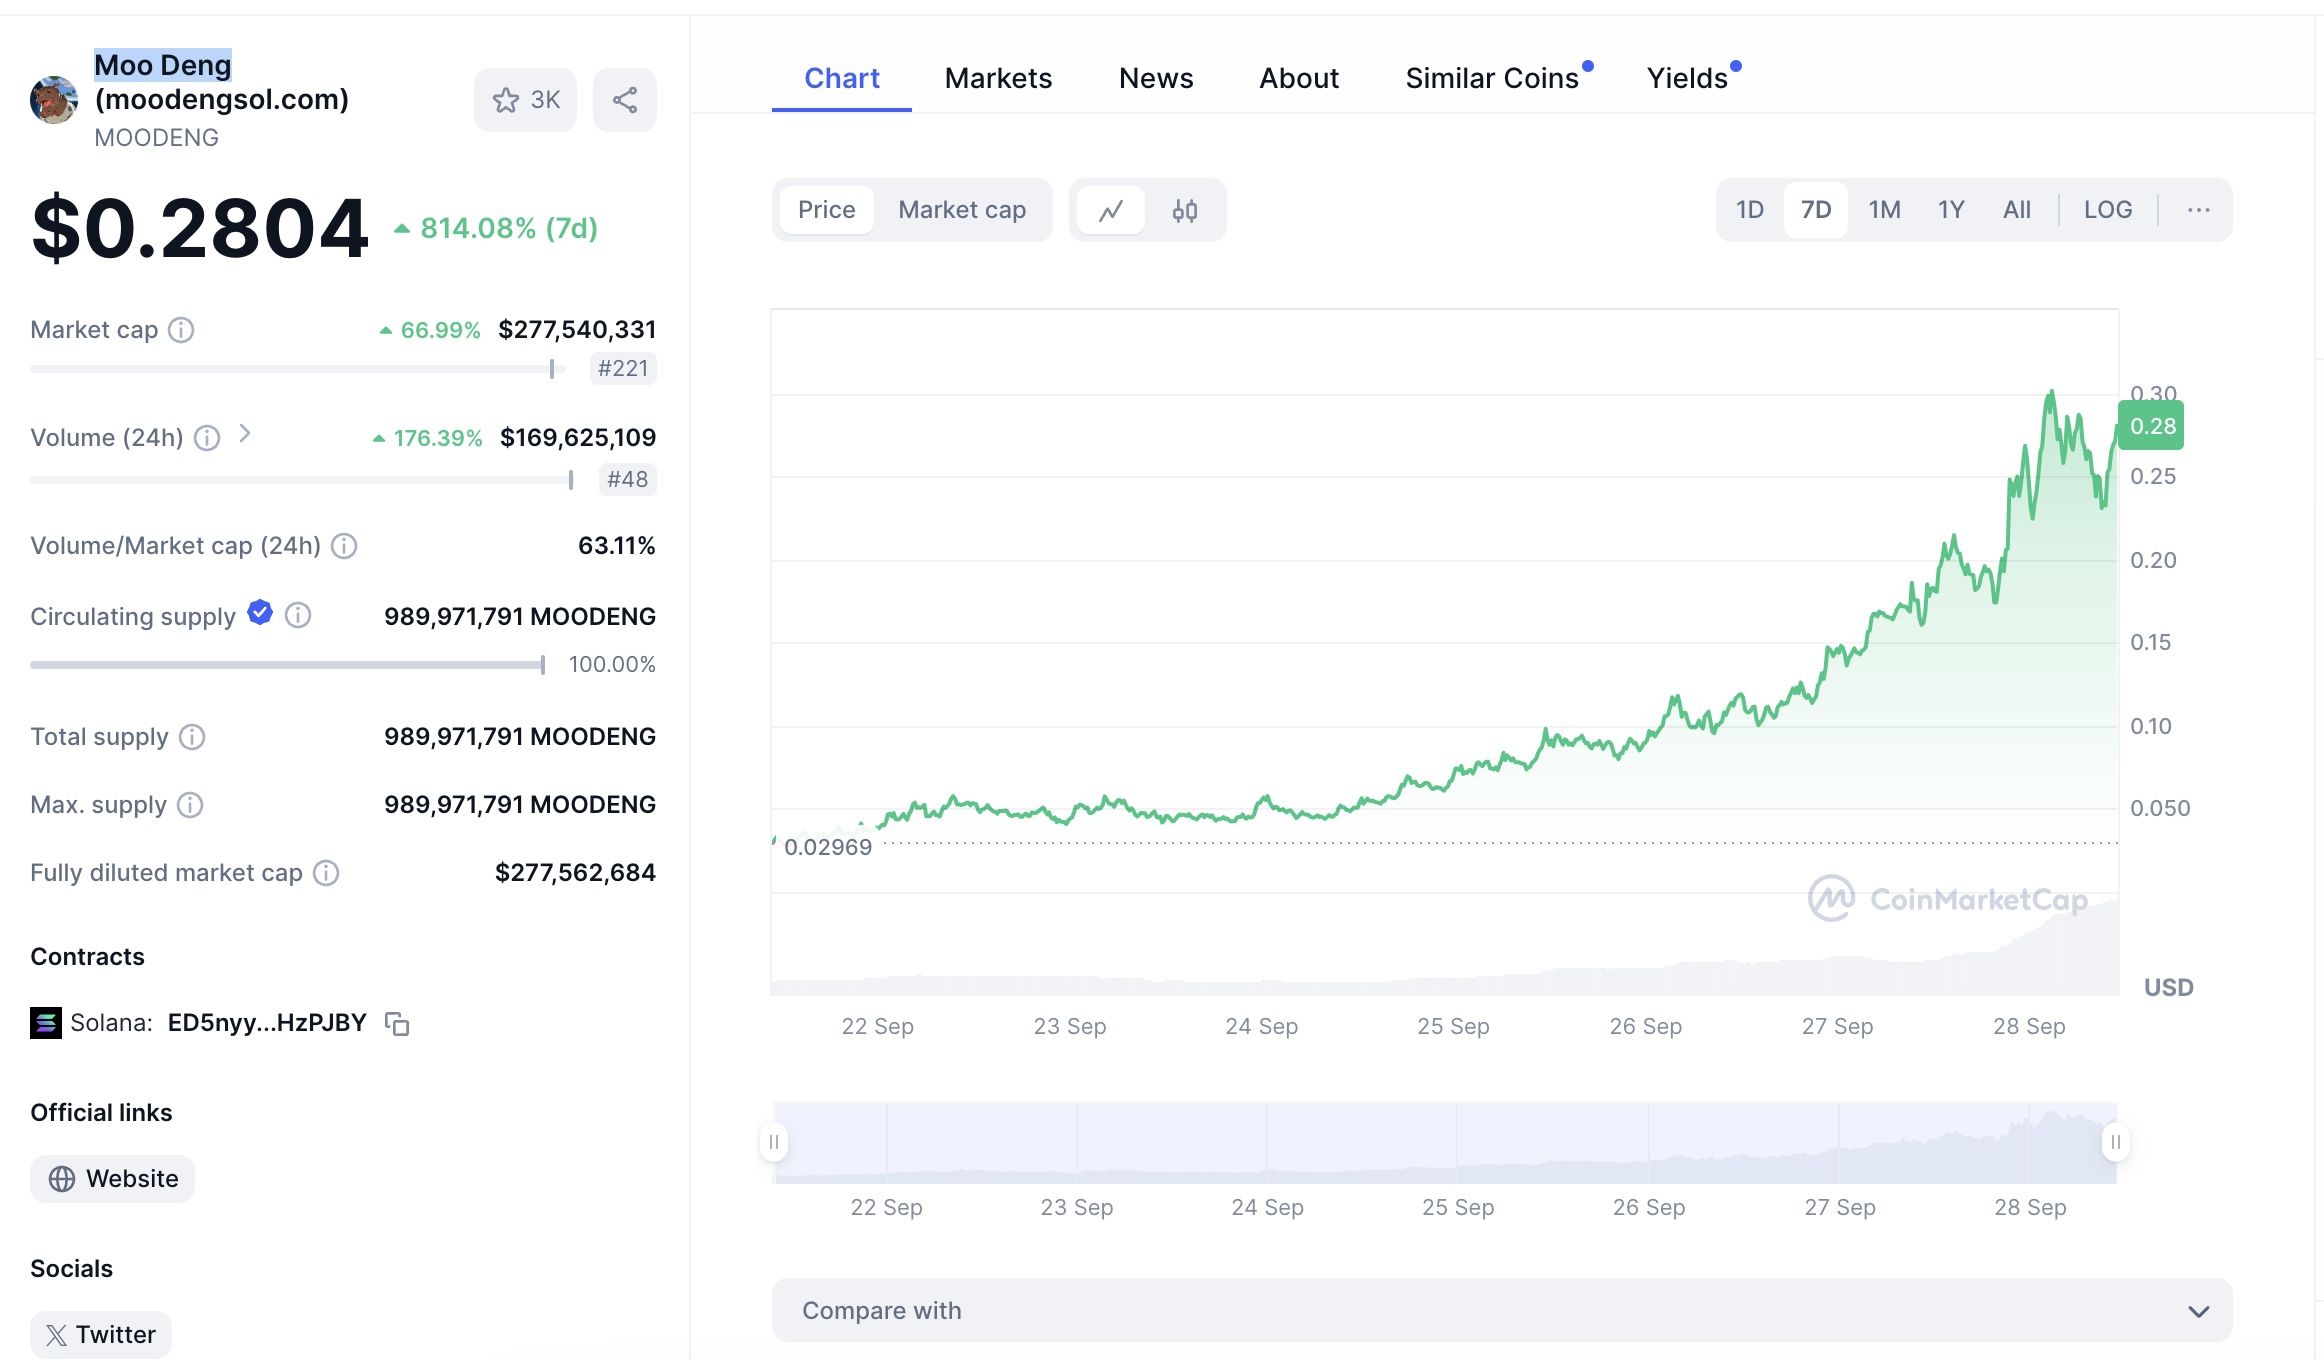The height and width of the screenshot is (1360, 2324).
Task: Copy the Solana contract address
Action: click(397, 1024)
